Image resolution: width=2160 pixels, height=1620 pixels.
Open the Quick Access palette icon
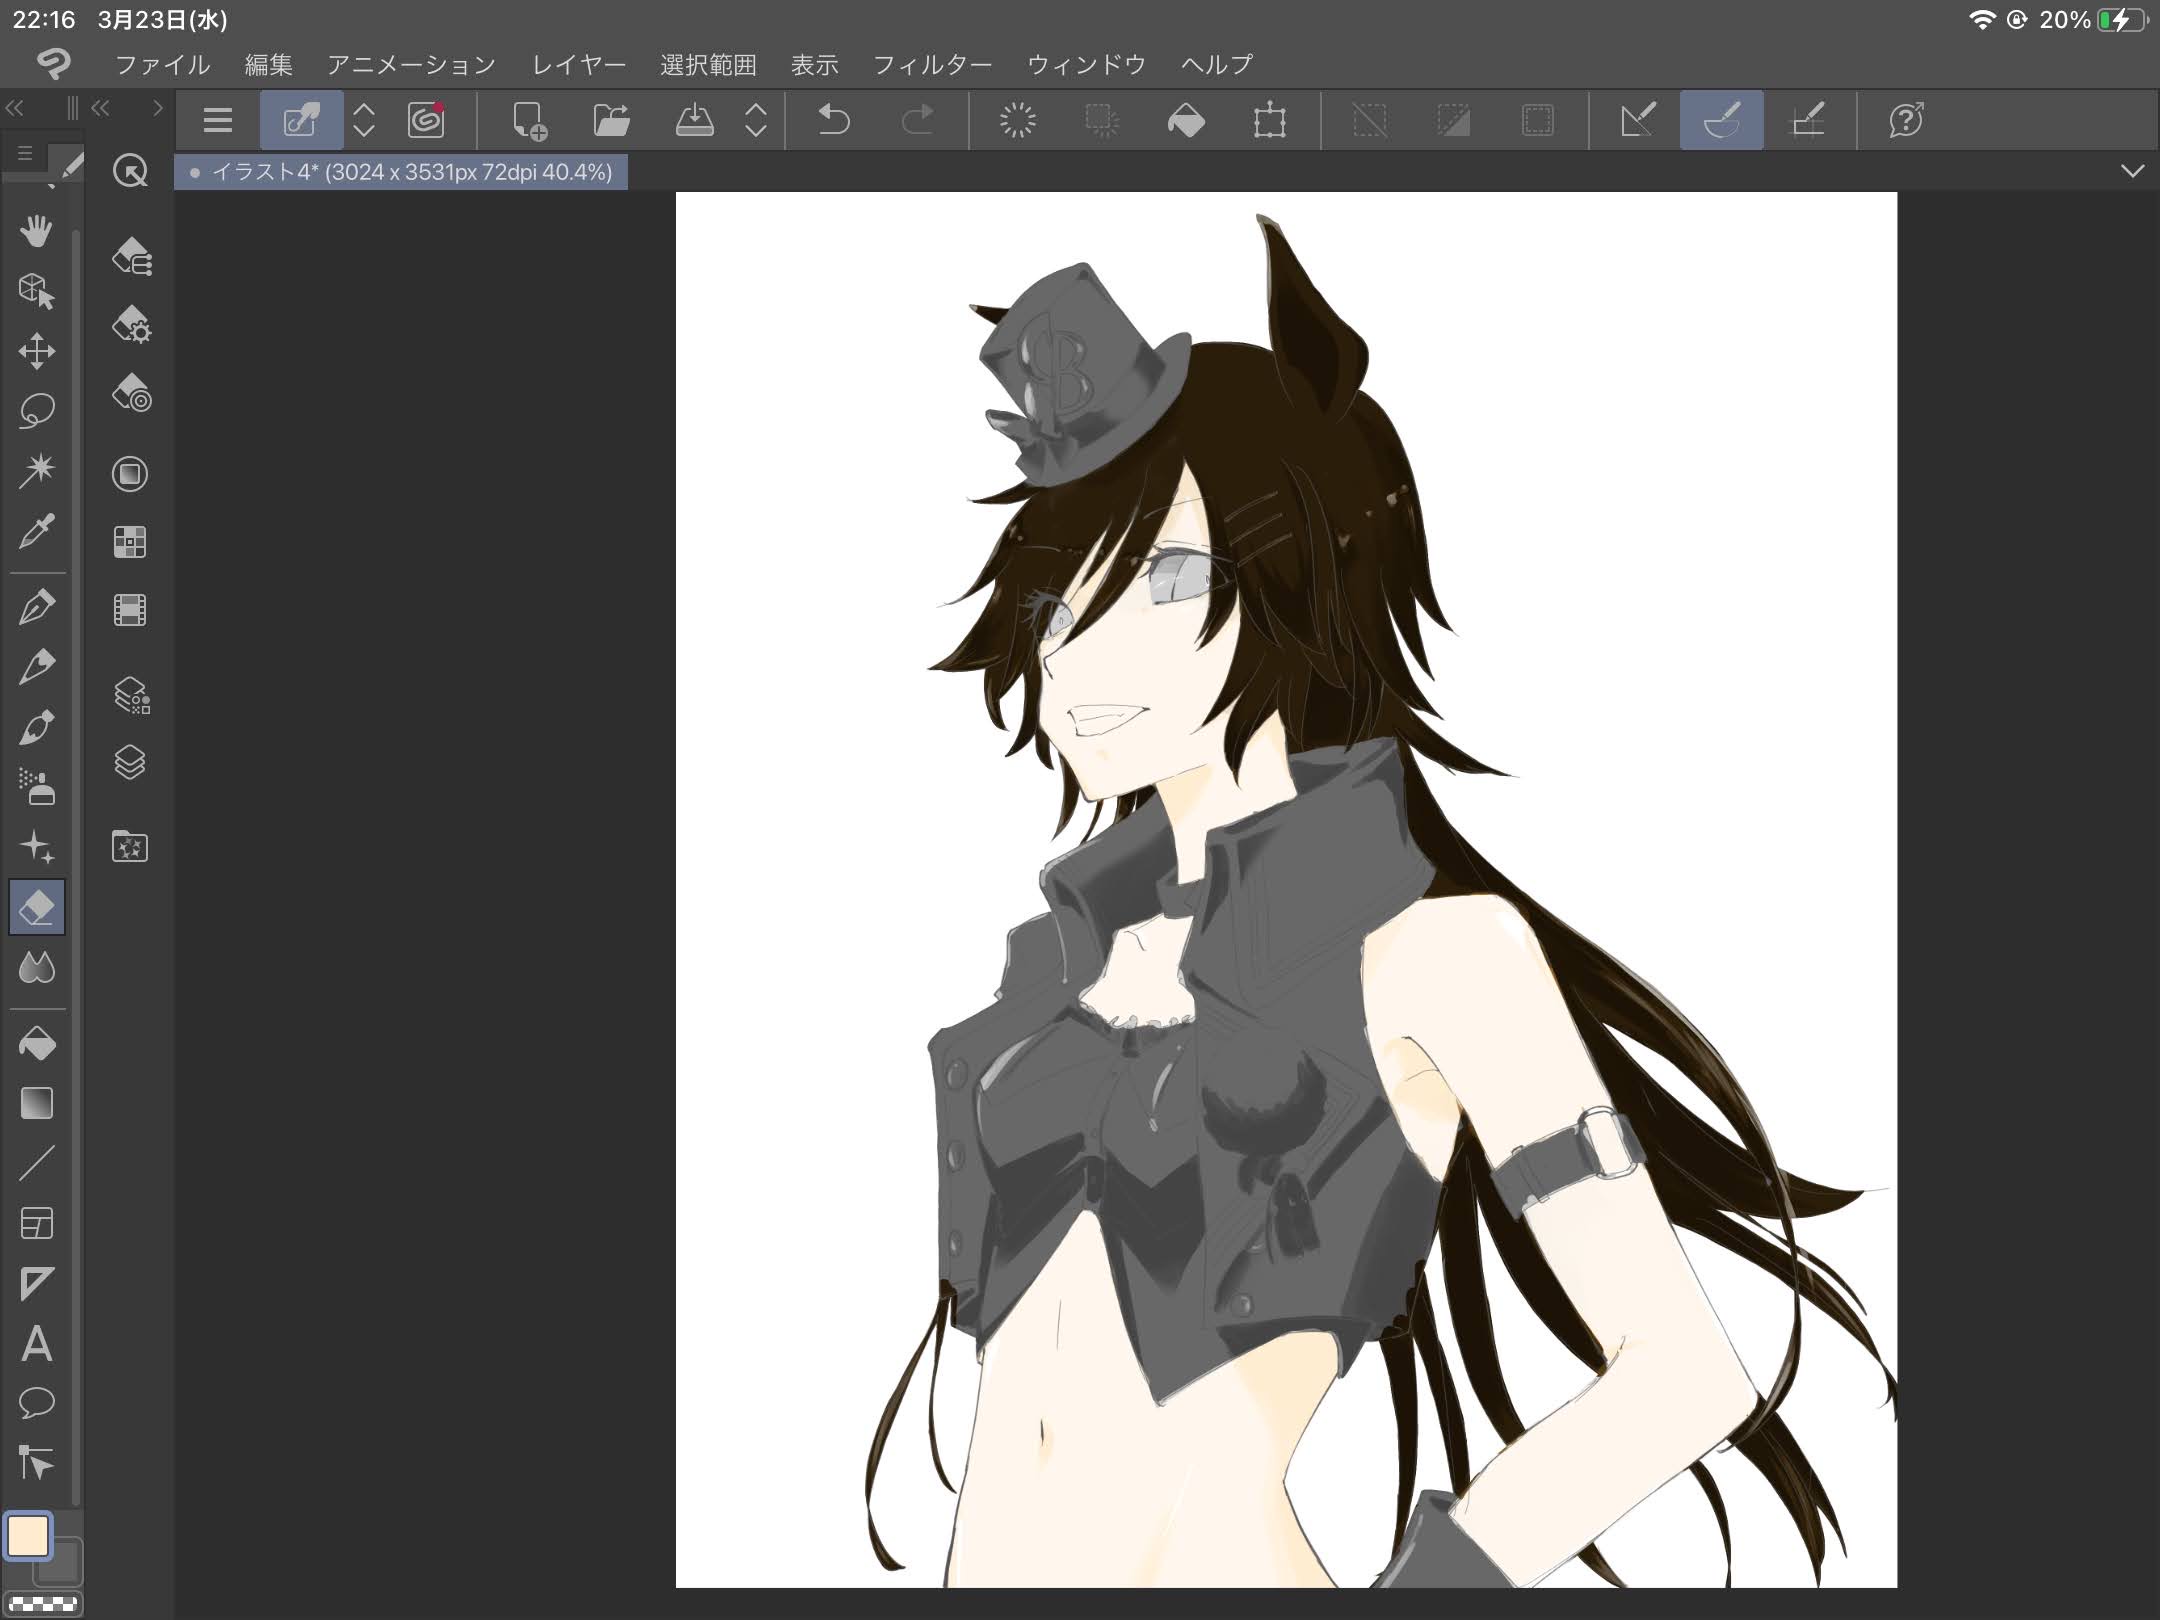(130, 171)
